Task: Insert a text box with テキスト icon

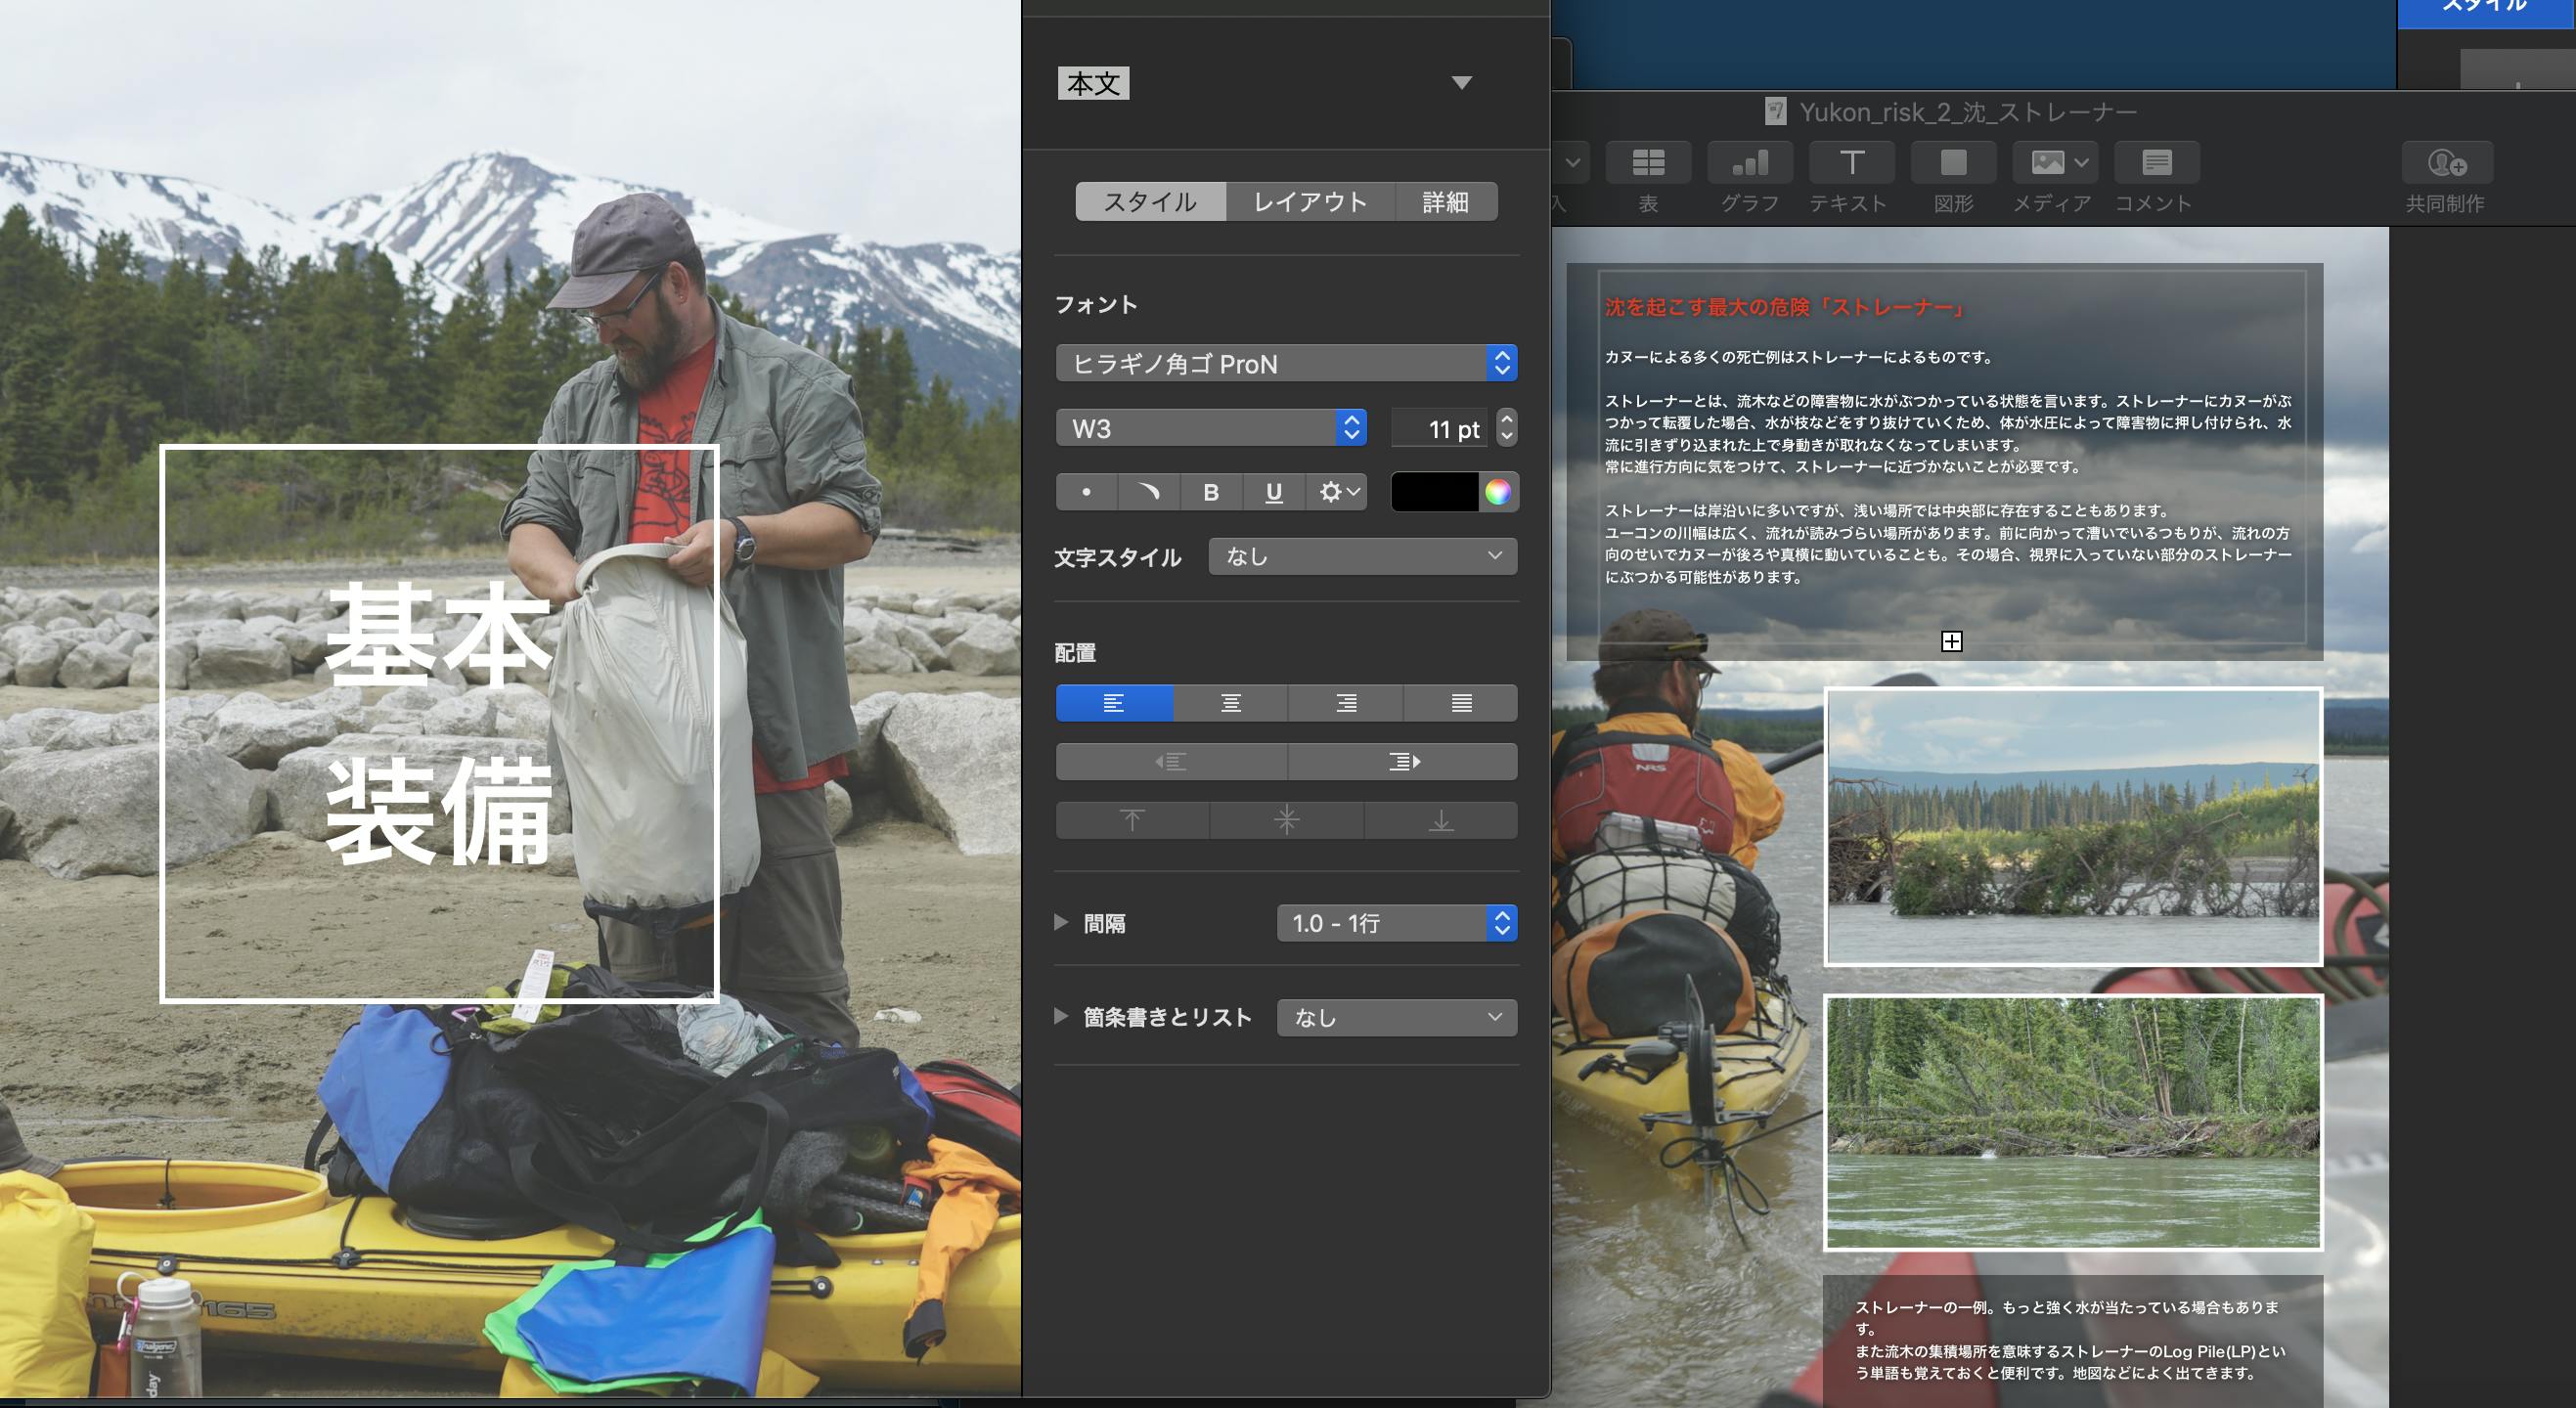Action: pyautogui.click(x=1851, y=163)
